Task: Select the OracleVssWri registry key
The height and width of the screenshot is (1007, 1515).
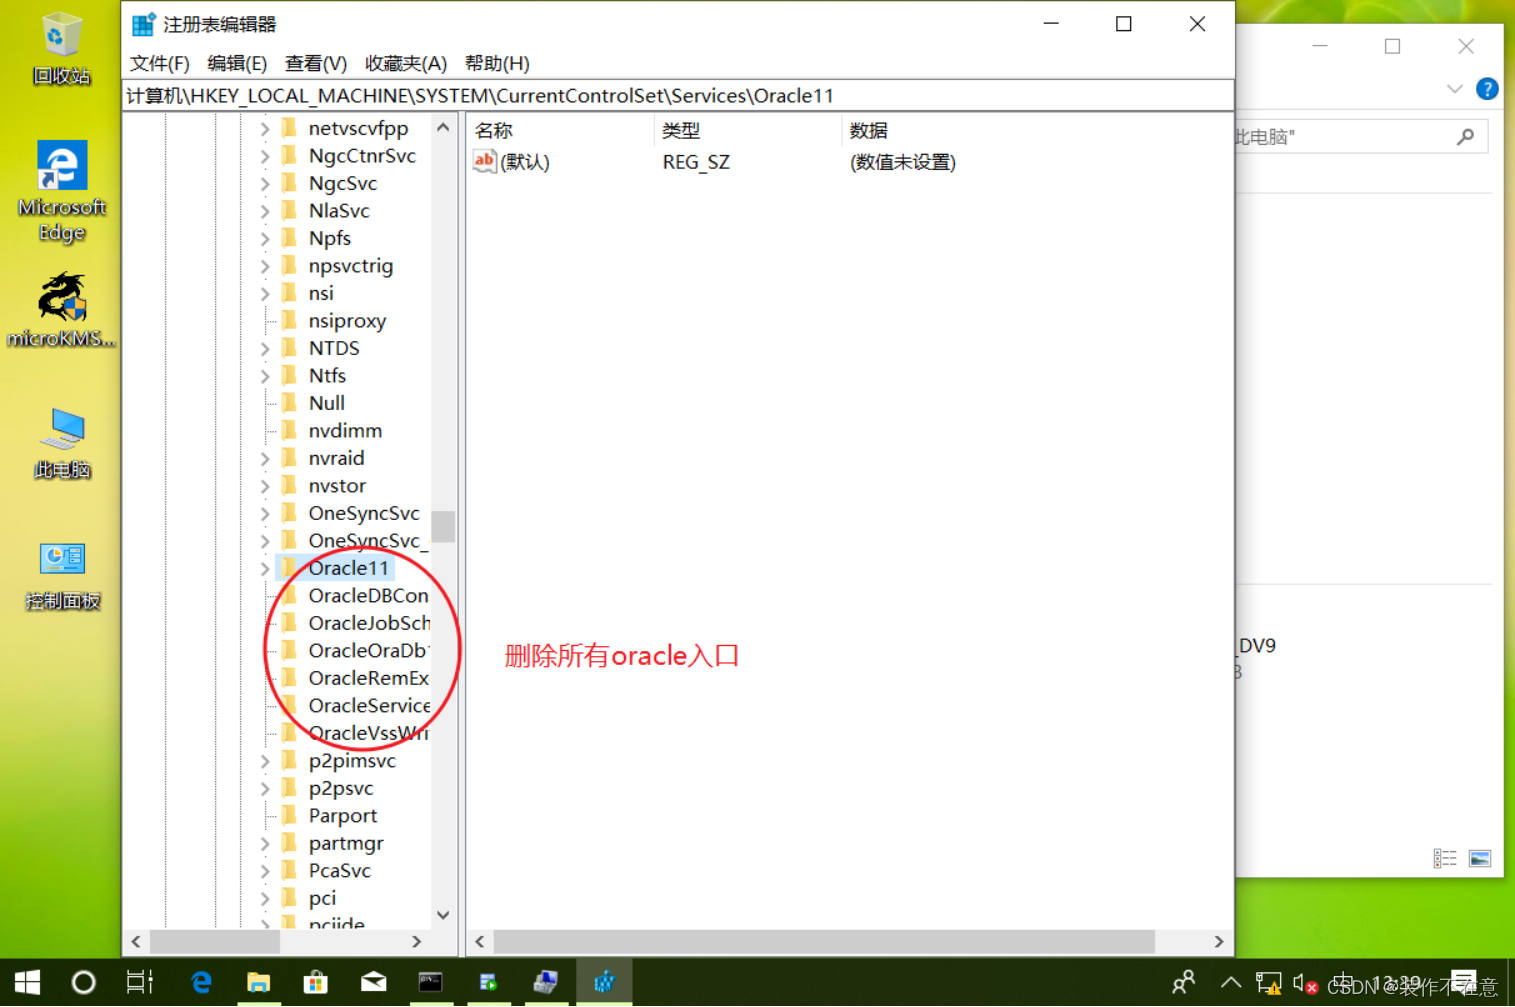Action: click(x=368, y=733)
